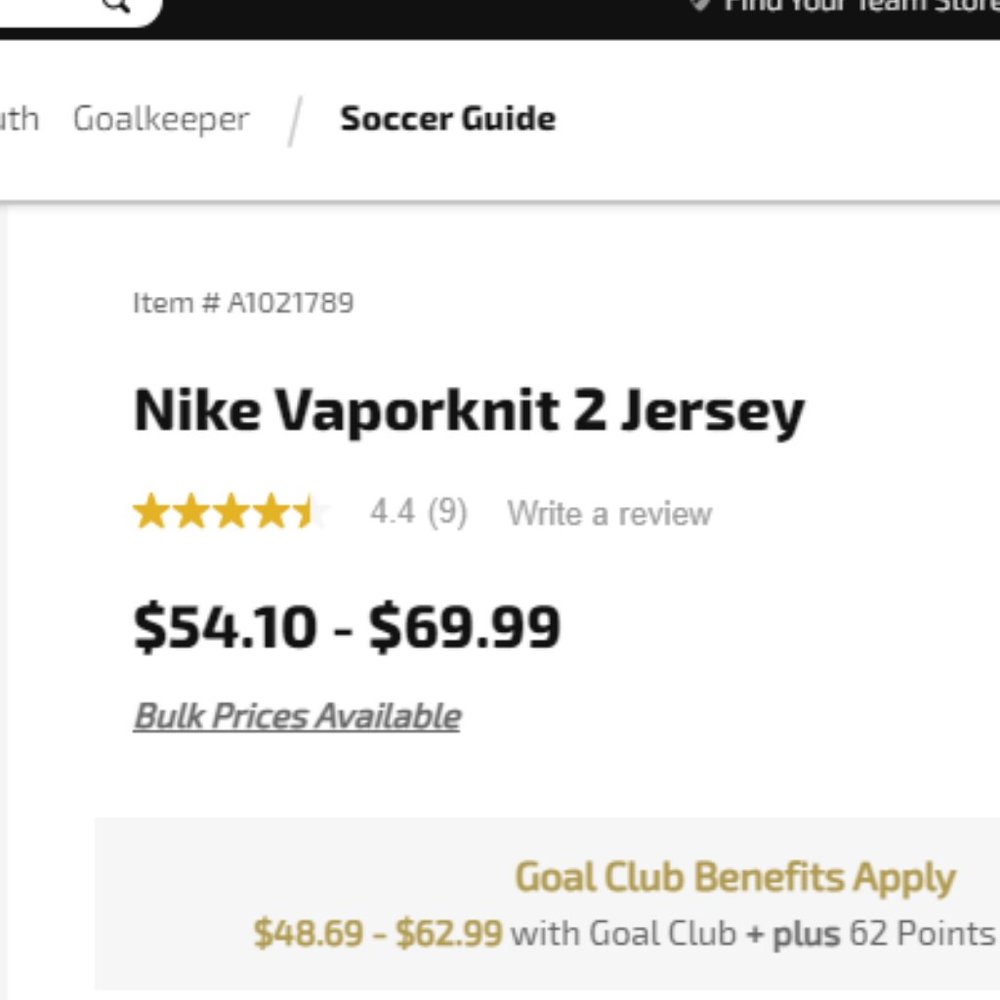
Task: Click the Nike Vaporknit 2 Jersey product title
Action: pyautogui.click(x=471, y=410)
